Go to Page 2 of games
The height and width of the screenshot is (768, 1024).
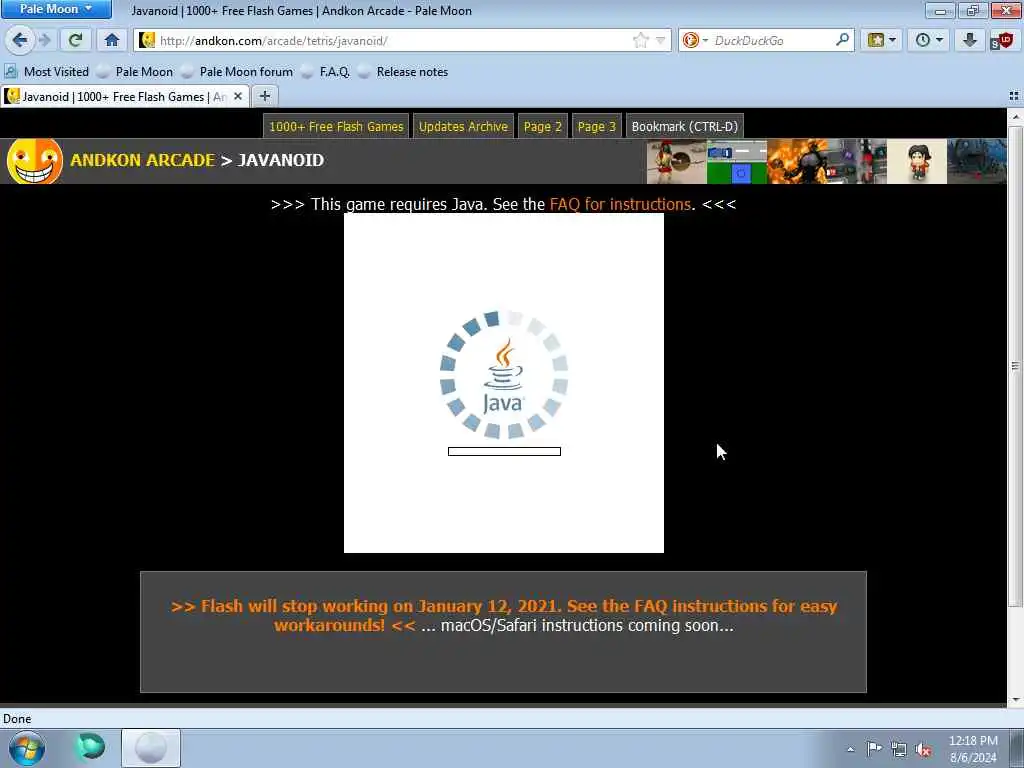coord(543,127)
